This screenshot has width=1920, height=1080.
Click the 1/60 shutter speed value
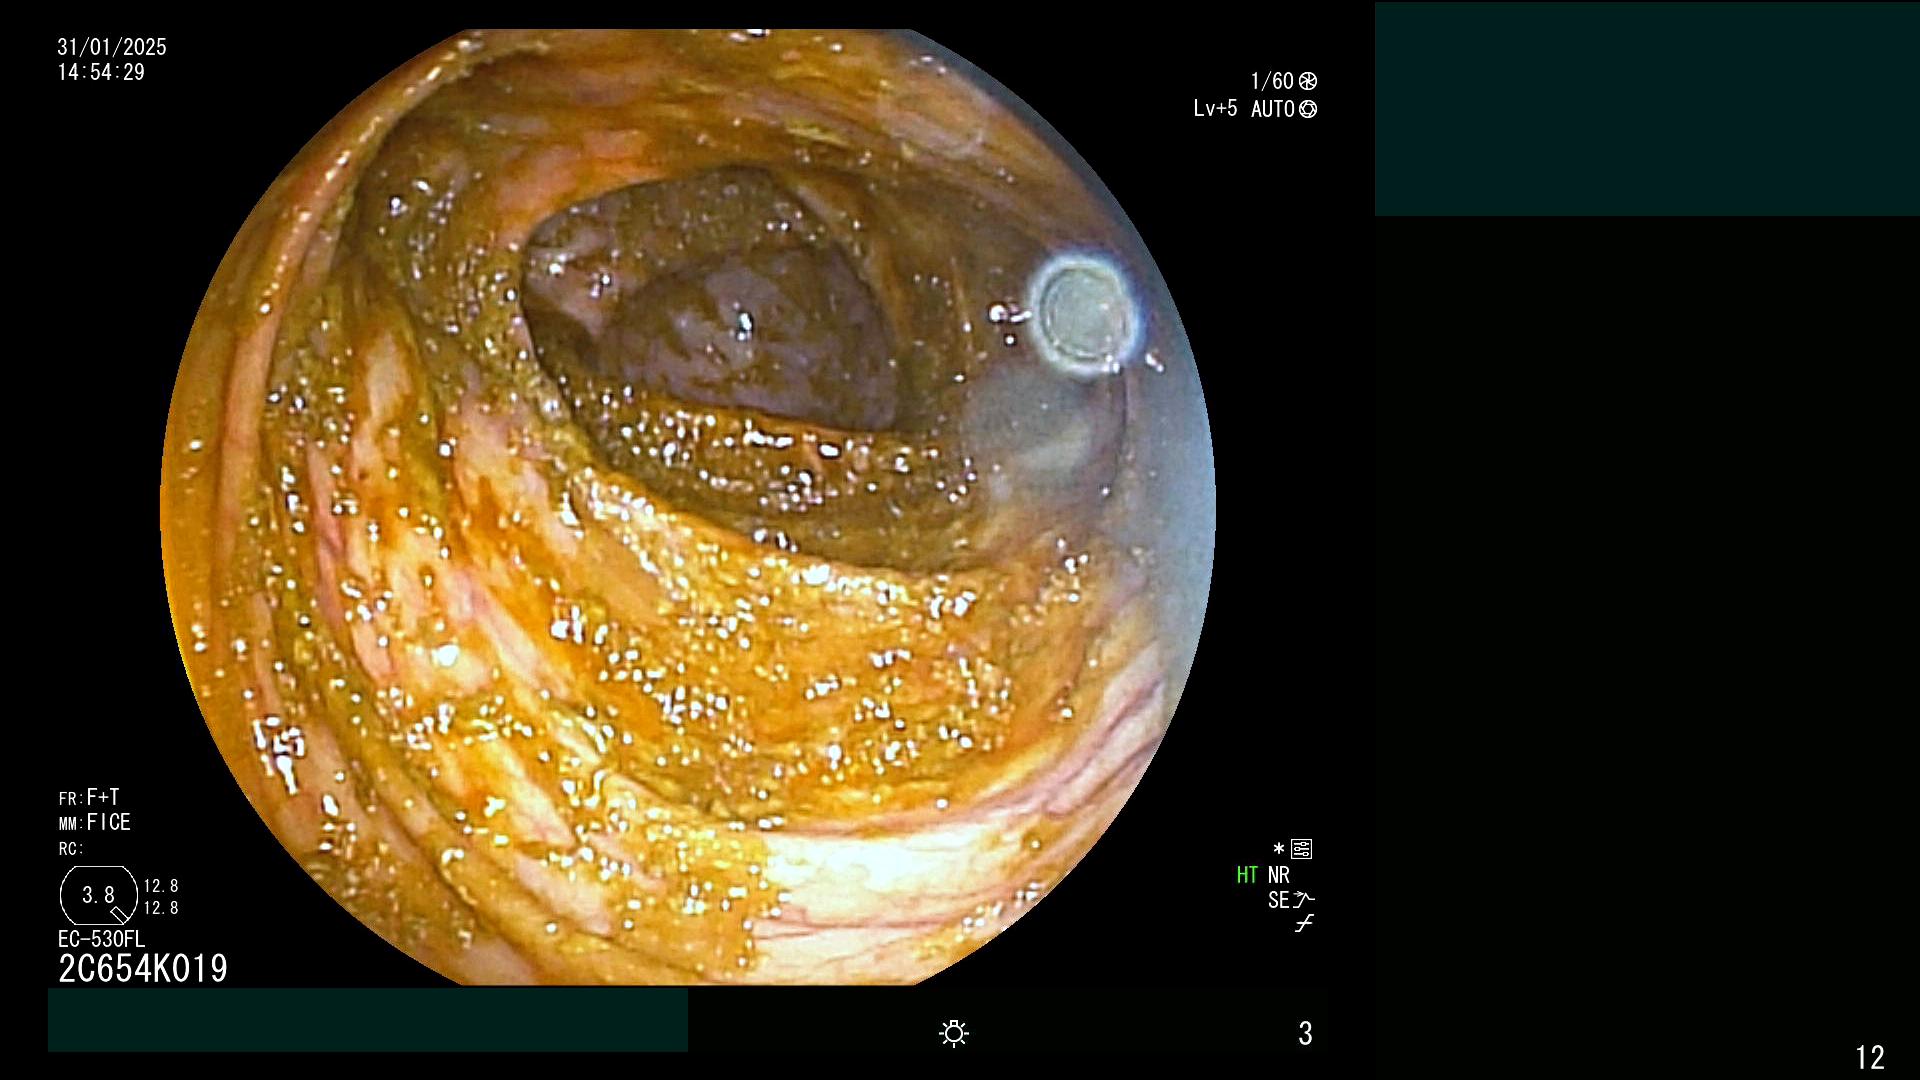tap(1272, 81)
